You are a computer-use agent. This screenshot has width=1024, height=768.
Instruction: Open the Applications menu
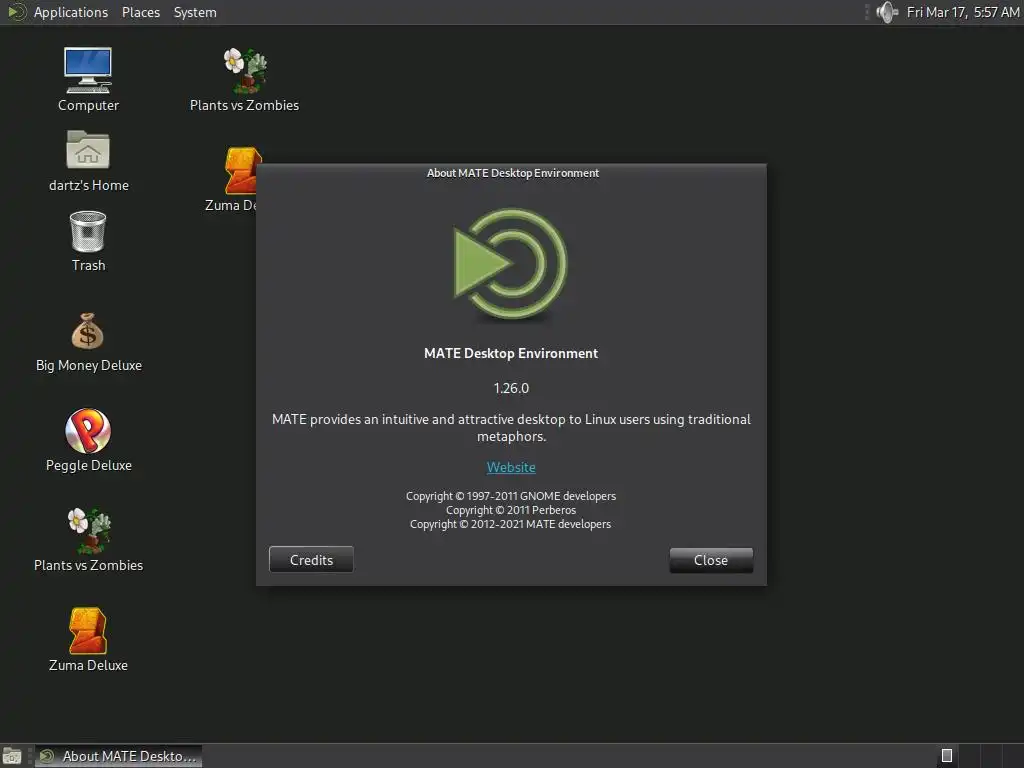click(71, 12)
